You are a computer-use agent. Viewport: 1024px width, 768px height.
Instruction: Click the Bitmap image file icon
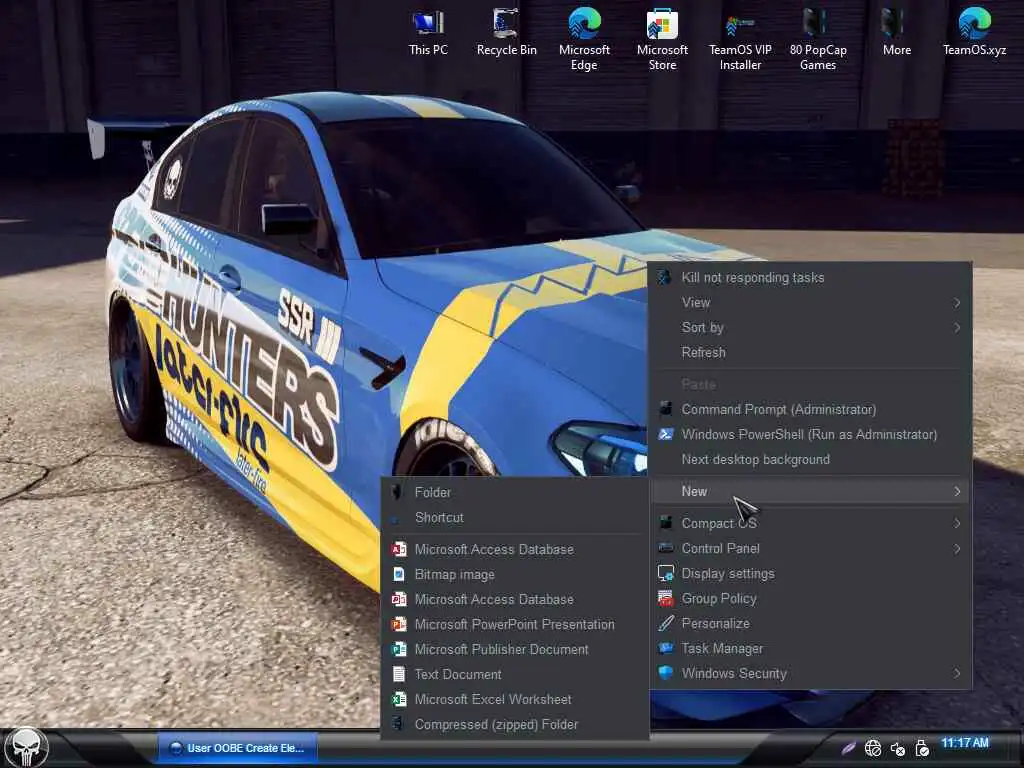pyautogui.click(x=398, y=574)
